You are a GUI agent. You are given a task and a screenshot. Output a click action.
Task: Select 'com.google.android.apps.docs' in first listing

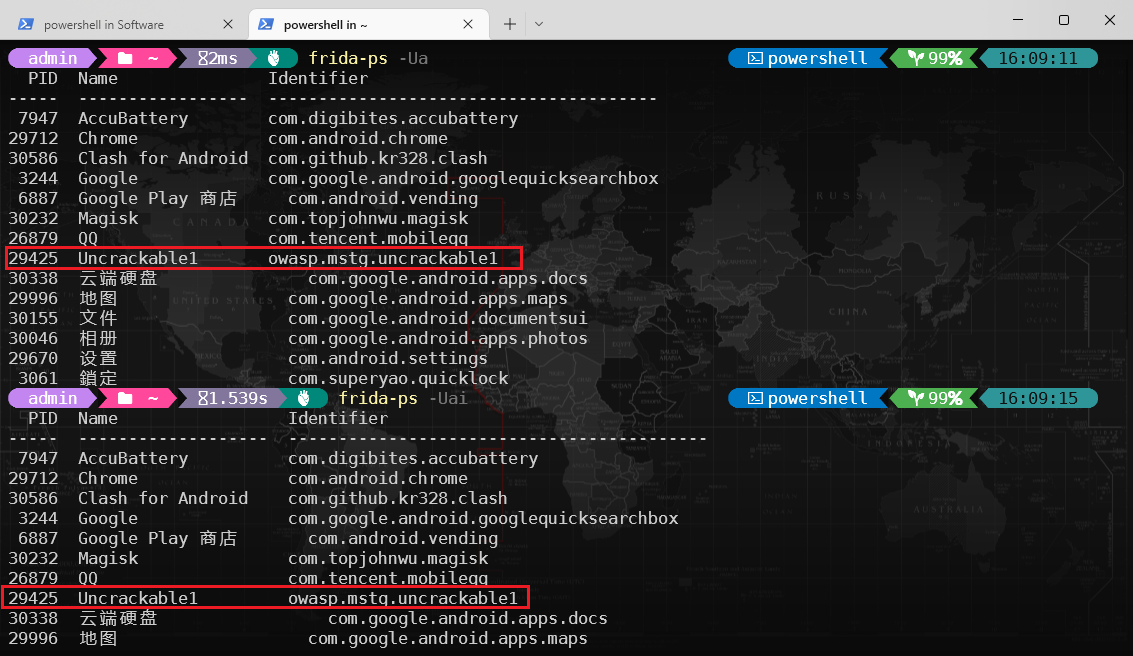tap(448, 279)
